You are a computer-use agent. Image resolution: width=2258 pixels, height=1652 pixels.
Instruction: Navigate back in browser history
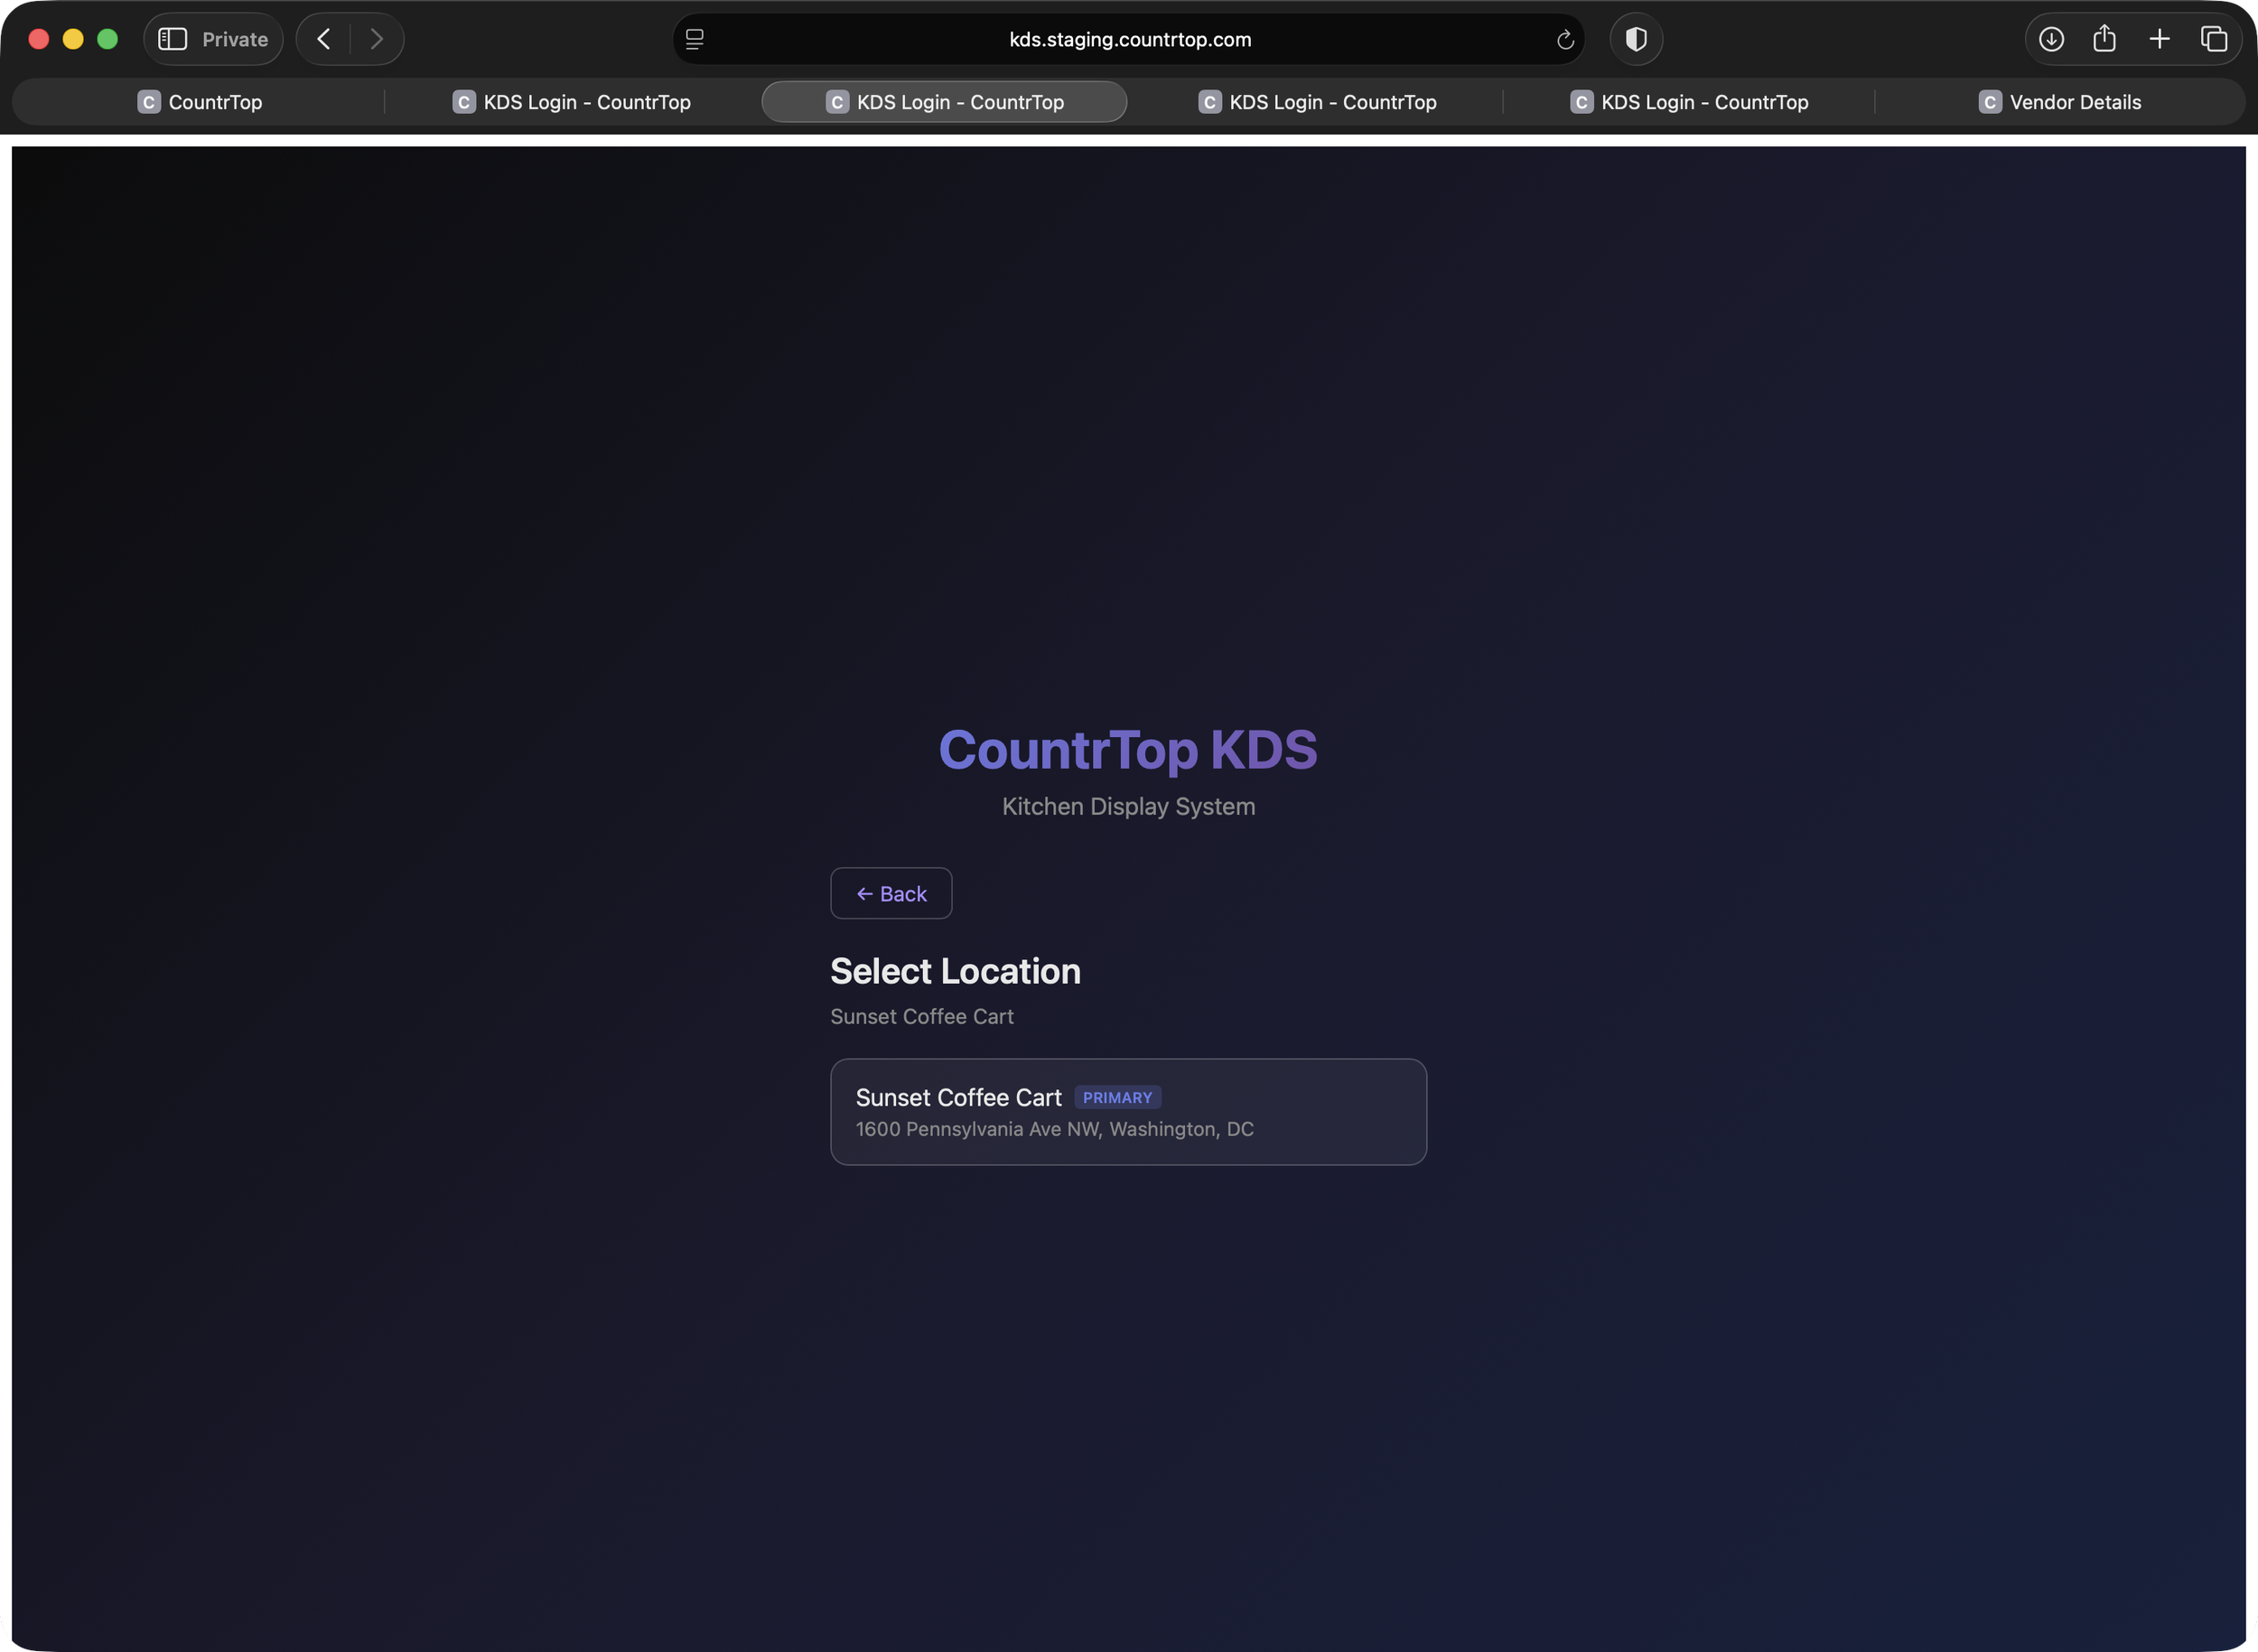pos(323,39)
